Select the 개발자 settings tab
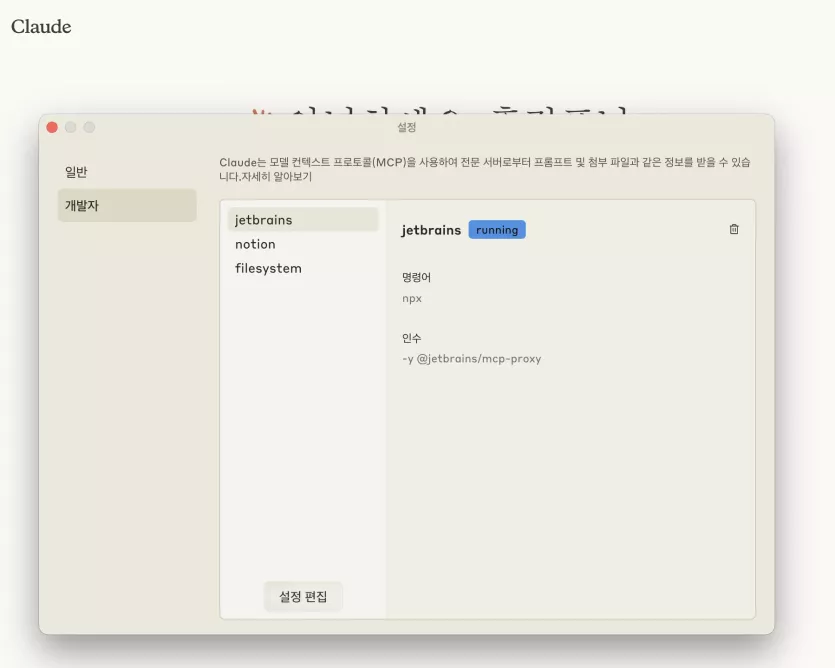This screenshot has width=835, height=668. tap(127, 205)
